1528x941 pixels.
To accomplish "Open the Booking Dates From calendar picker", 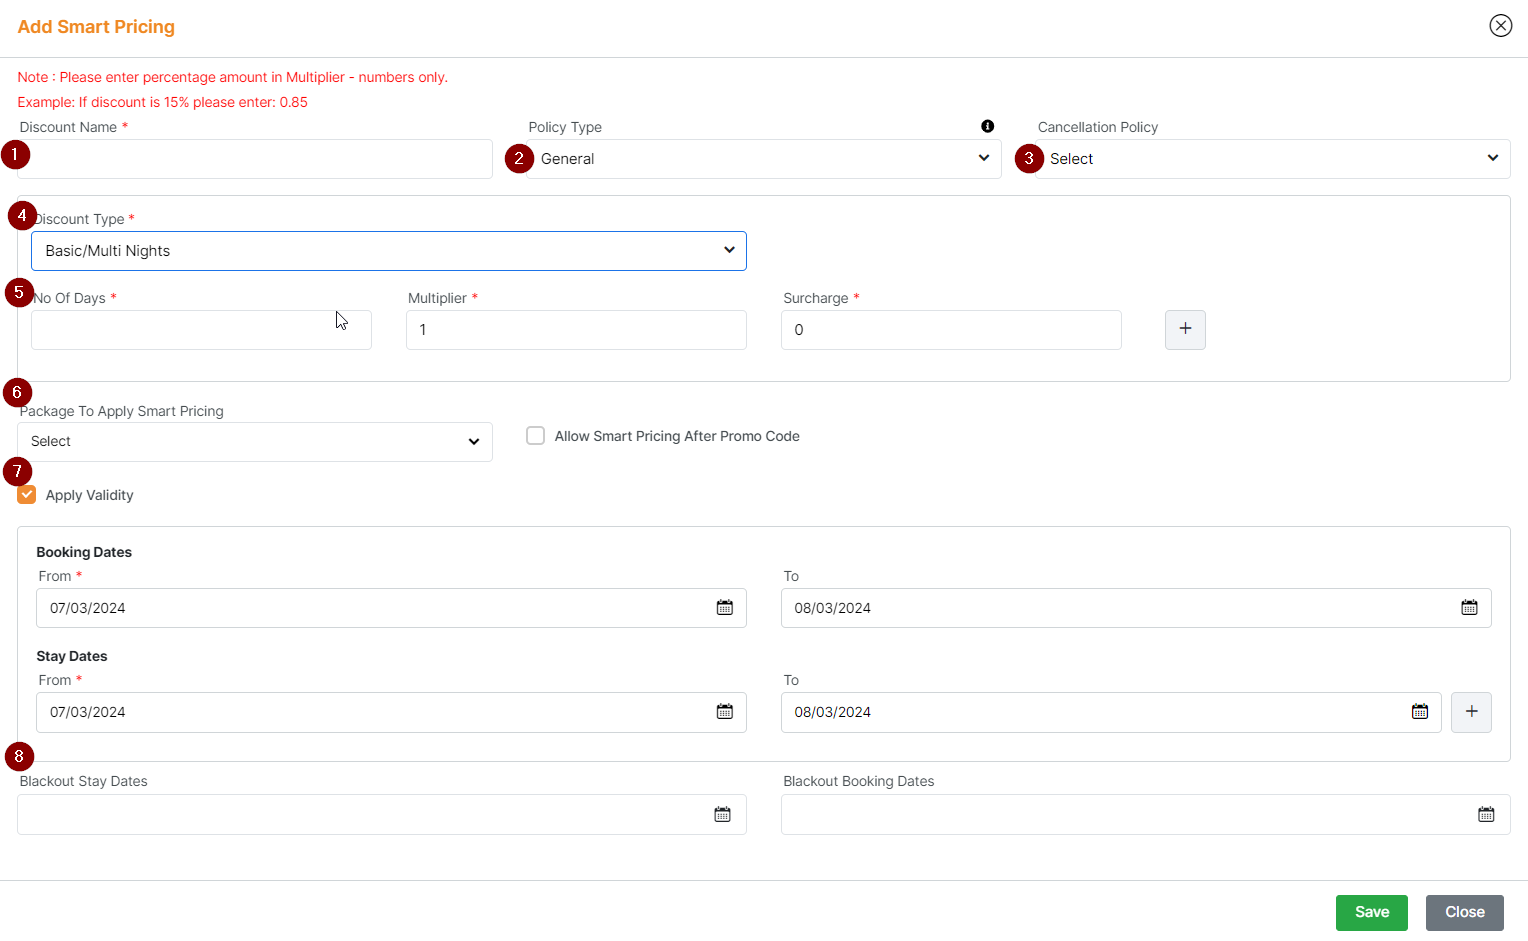I will 724,607.
